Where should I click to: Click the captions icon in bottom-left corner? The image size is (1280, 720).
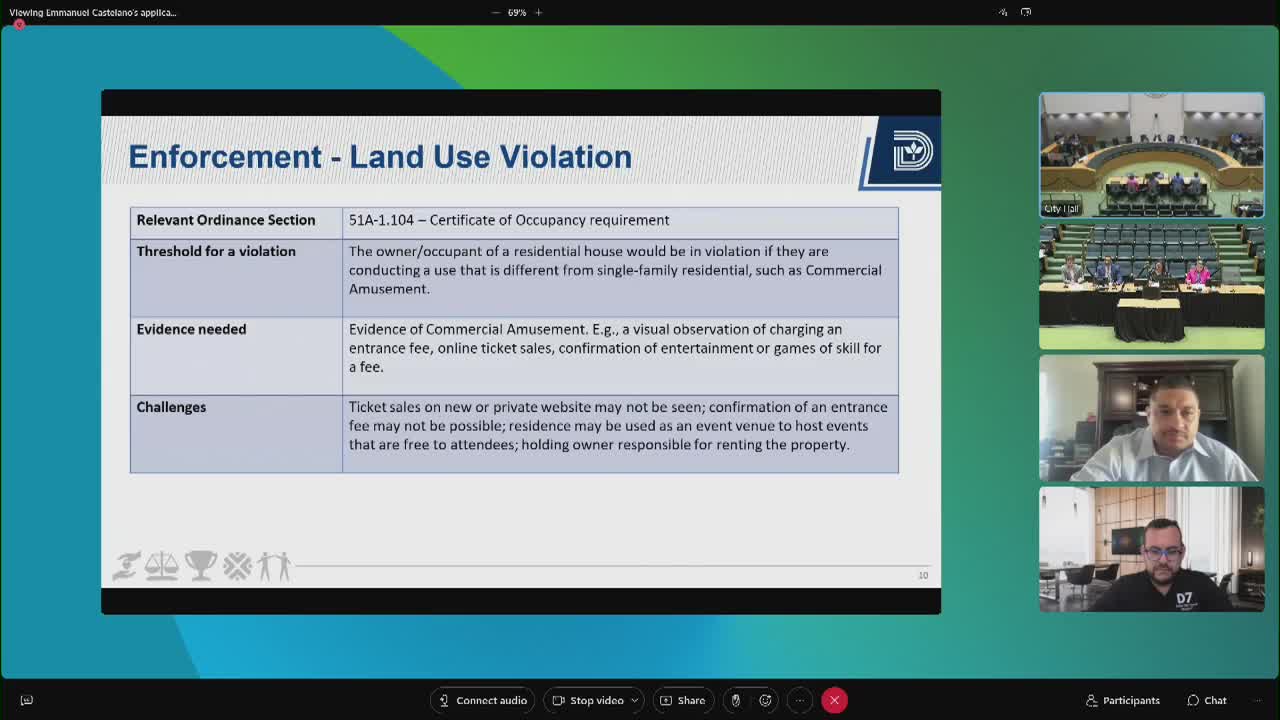pos(27,700)
